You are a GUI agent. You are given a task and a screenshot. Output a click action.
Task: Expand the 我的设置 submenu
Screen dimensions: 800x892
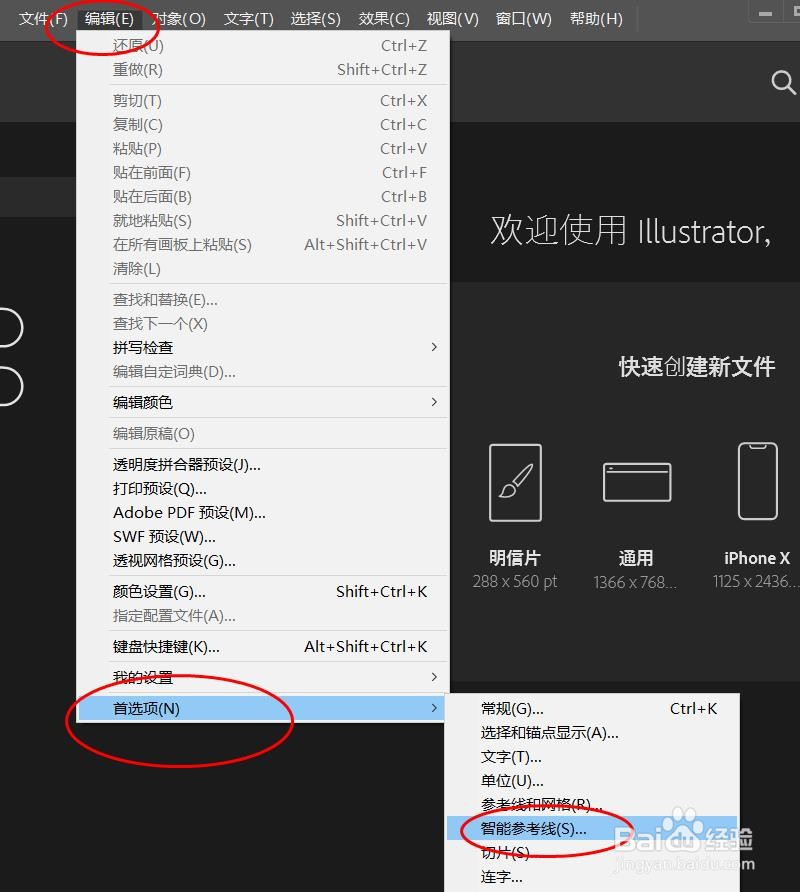263,677
